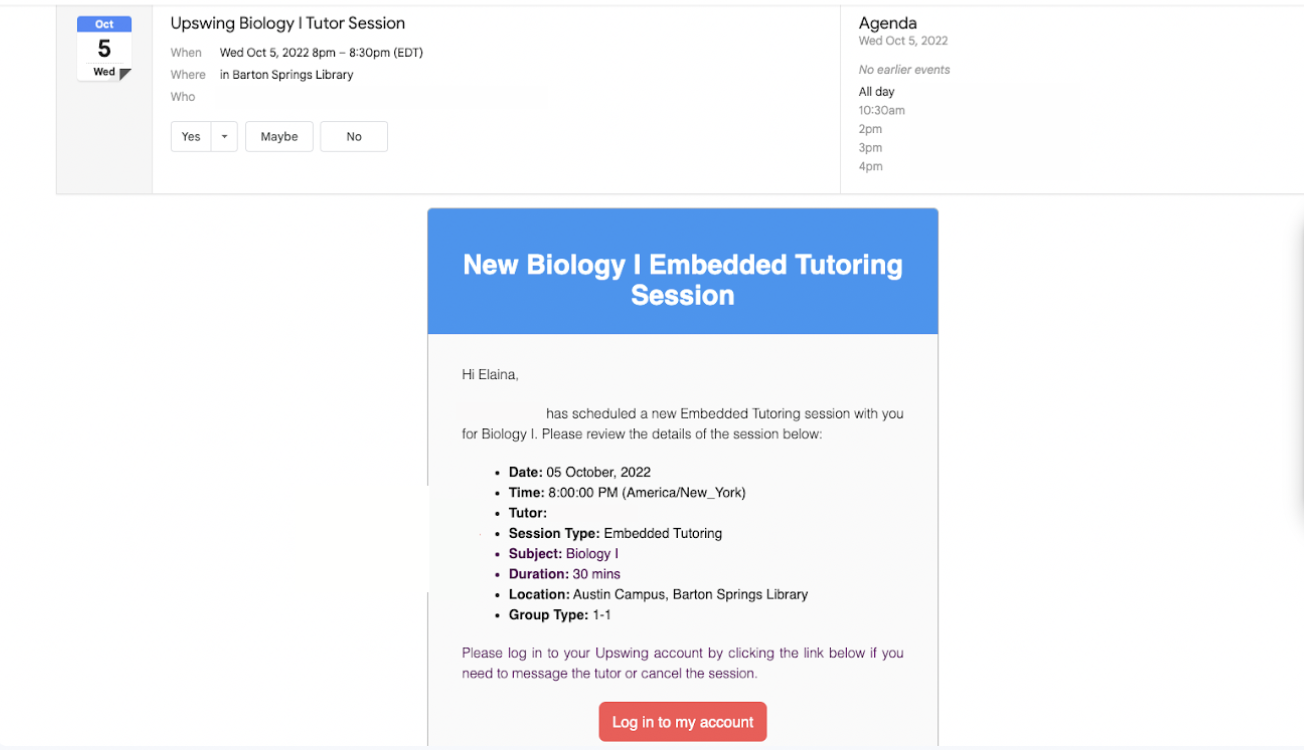Click the Agenda heading
This screenshot has width=1304, height=750.
tap(888, 23)
